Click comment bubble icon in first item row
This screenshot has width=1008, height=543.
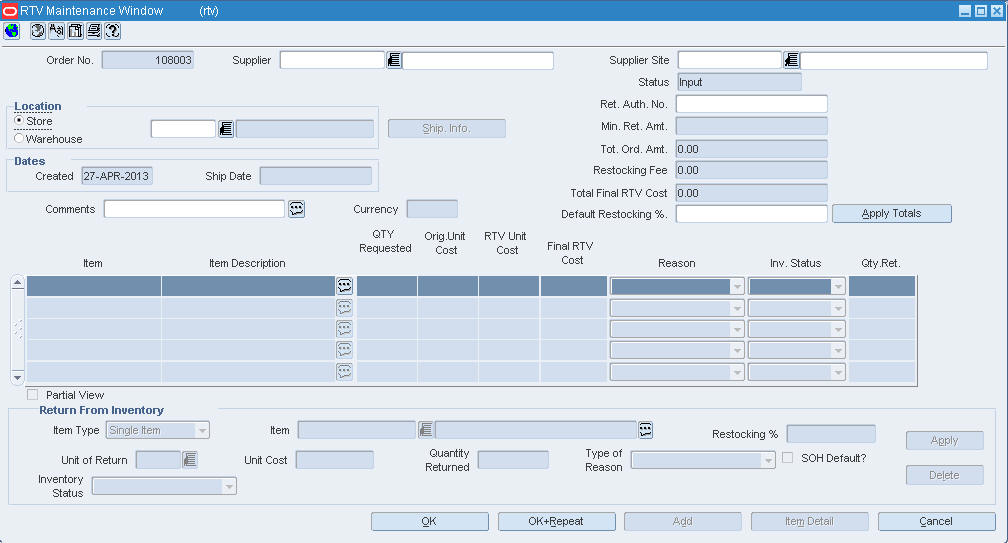pos(345,286)
